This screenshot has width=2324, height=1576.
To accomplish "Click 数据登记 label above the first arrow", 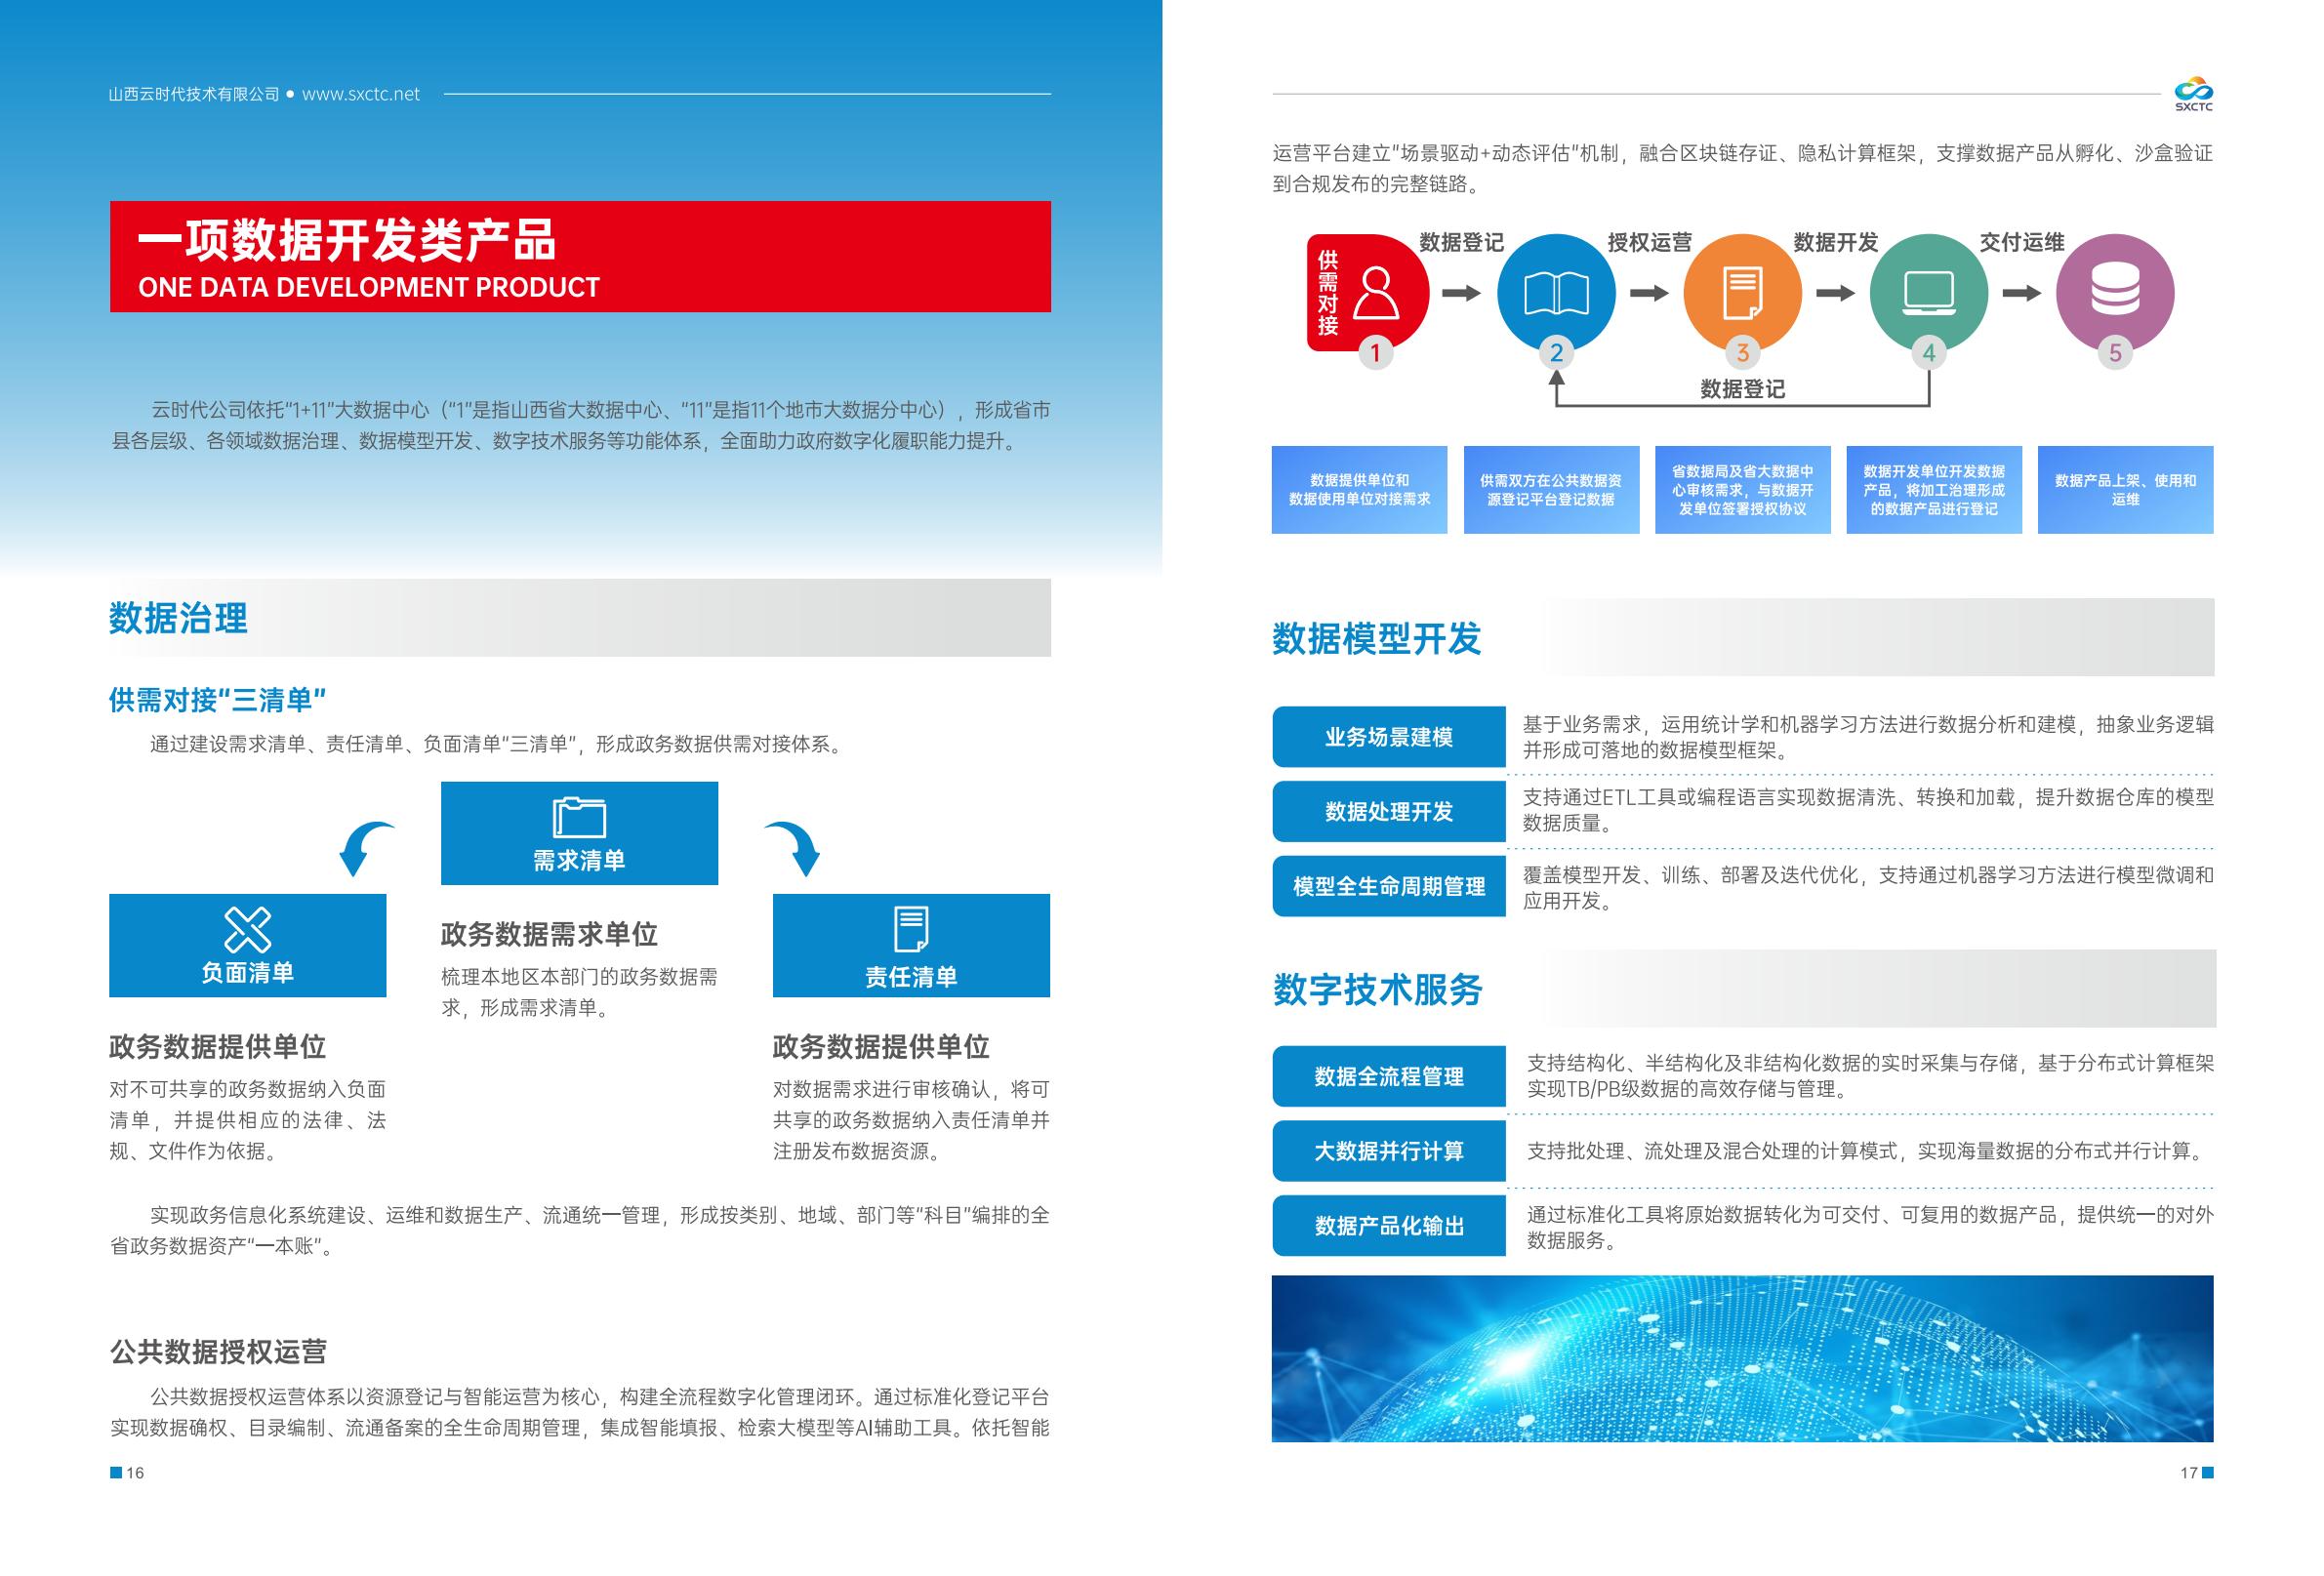I will tap(1461, 243).
